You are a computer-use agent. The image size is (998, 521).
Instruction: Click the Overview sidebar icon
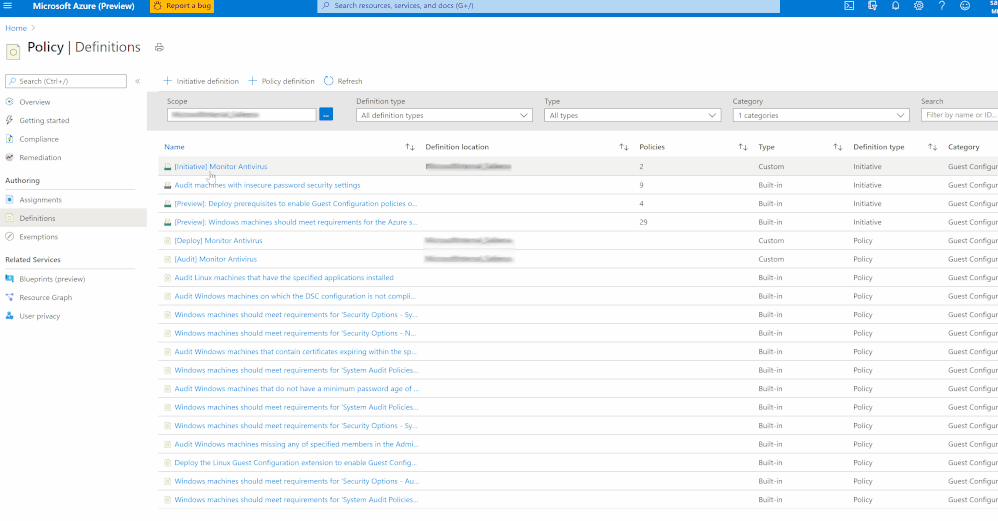tap(10, 102)
